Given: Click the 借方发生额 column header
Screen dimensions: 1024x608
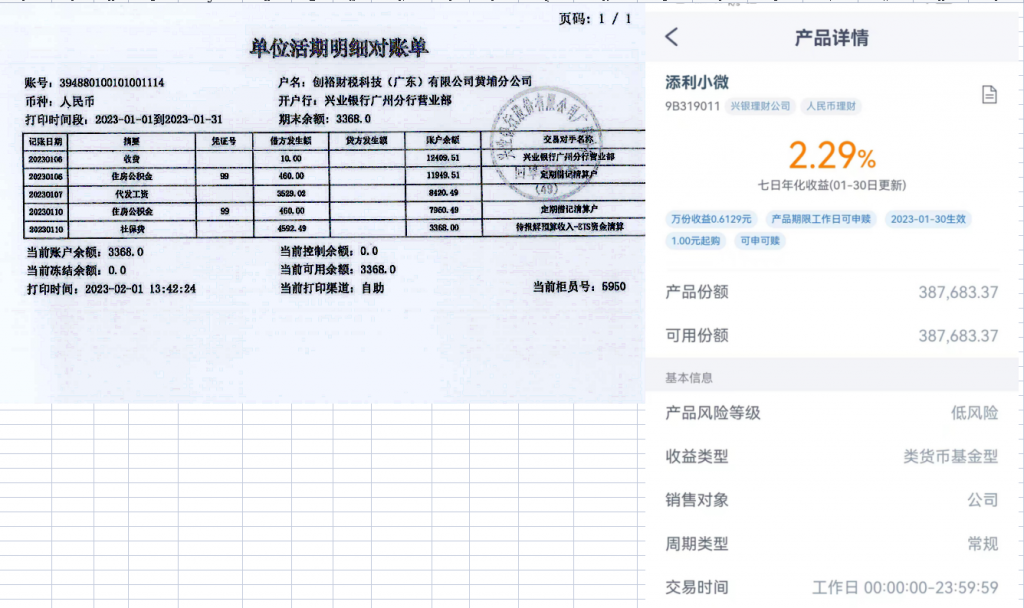Looking at the screenshot, I should click(x=291, y=141).
